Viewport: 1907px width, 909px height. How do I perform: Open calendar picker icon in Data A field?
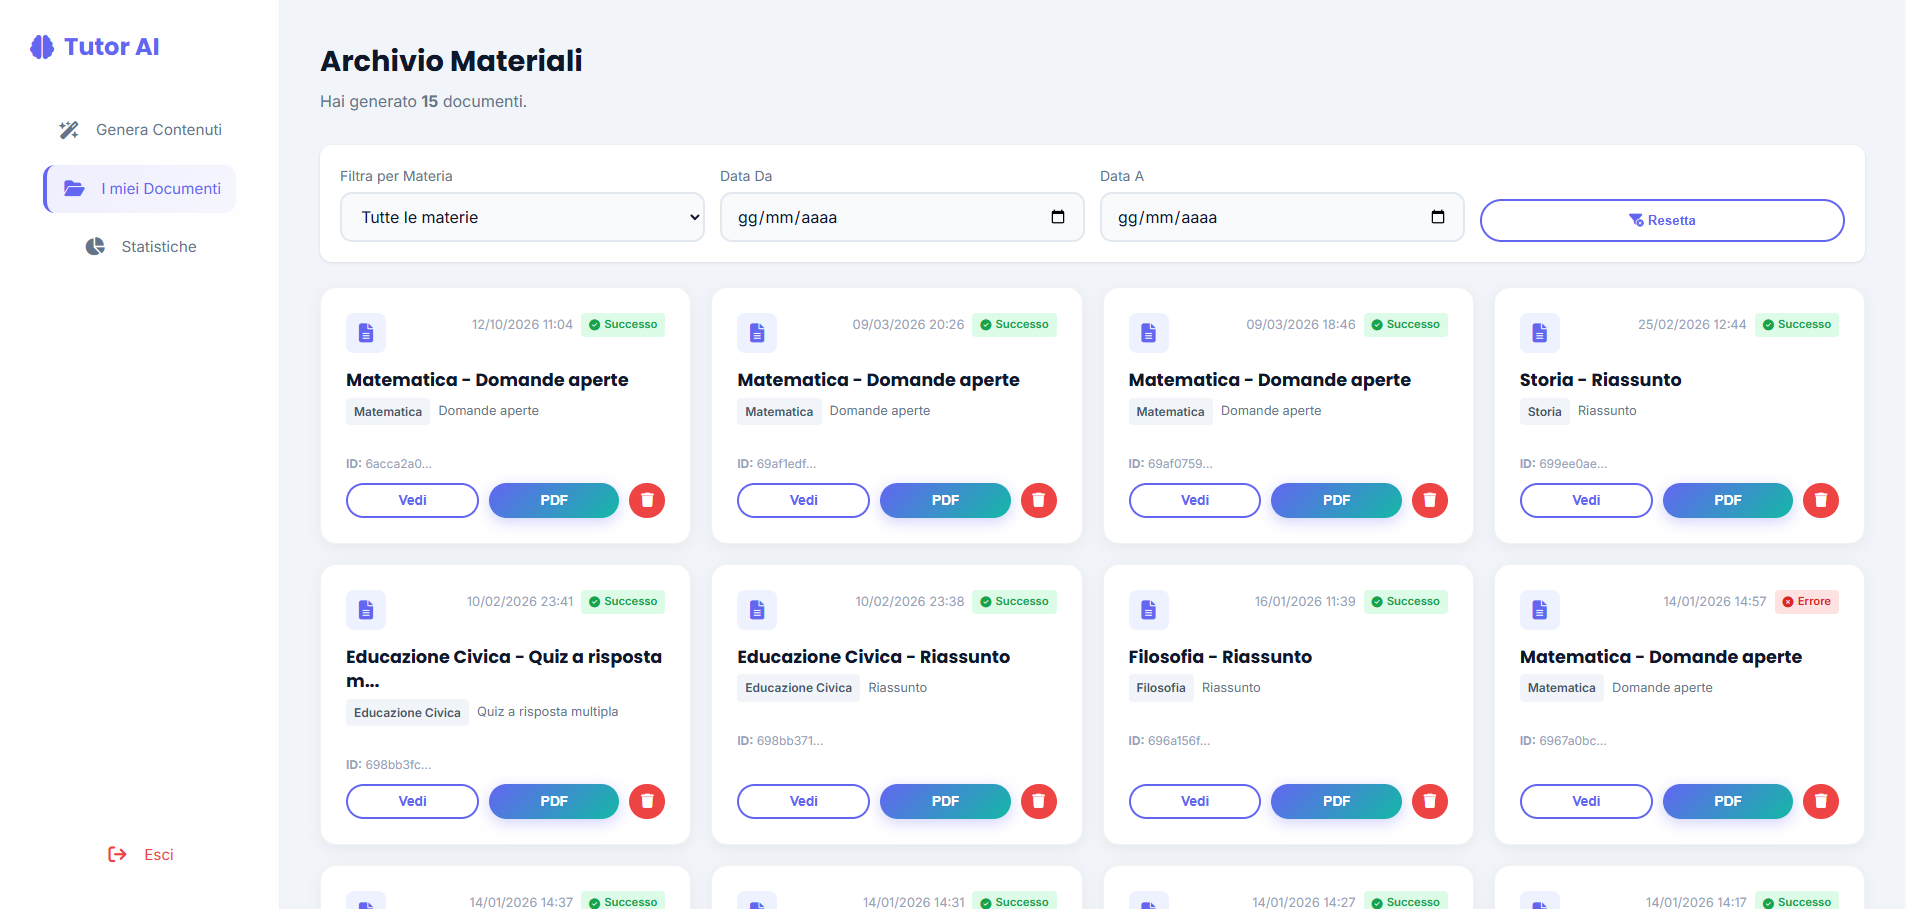[x=1438, y=217]
